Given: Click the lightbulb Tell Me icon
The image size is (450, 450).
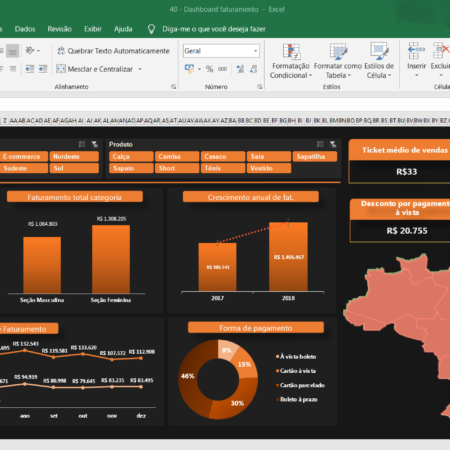Looking at the screenshot, I should click(151, 29).
